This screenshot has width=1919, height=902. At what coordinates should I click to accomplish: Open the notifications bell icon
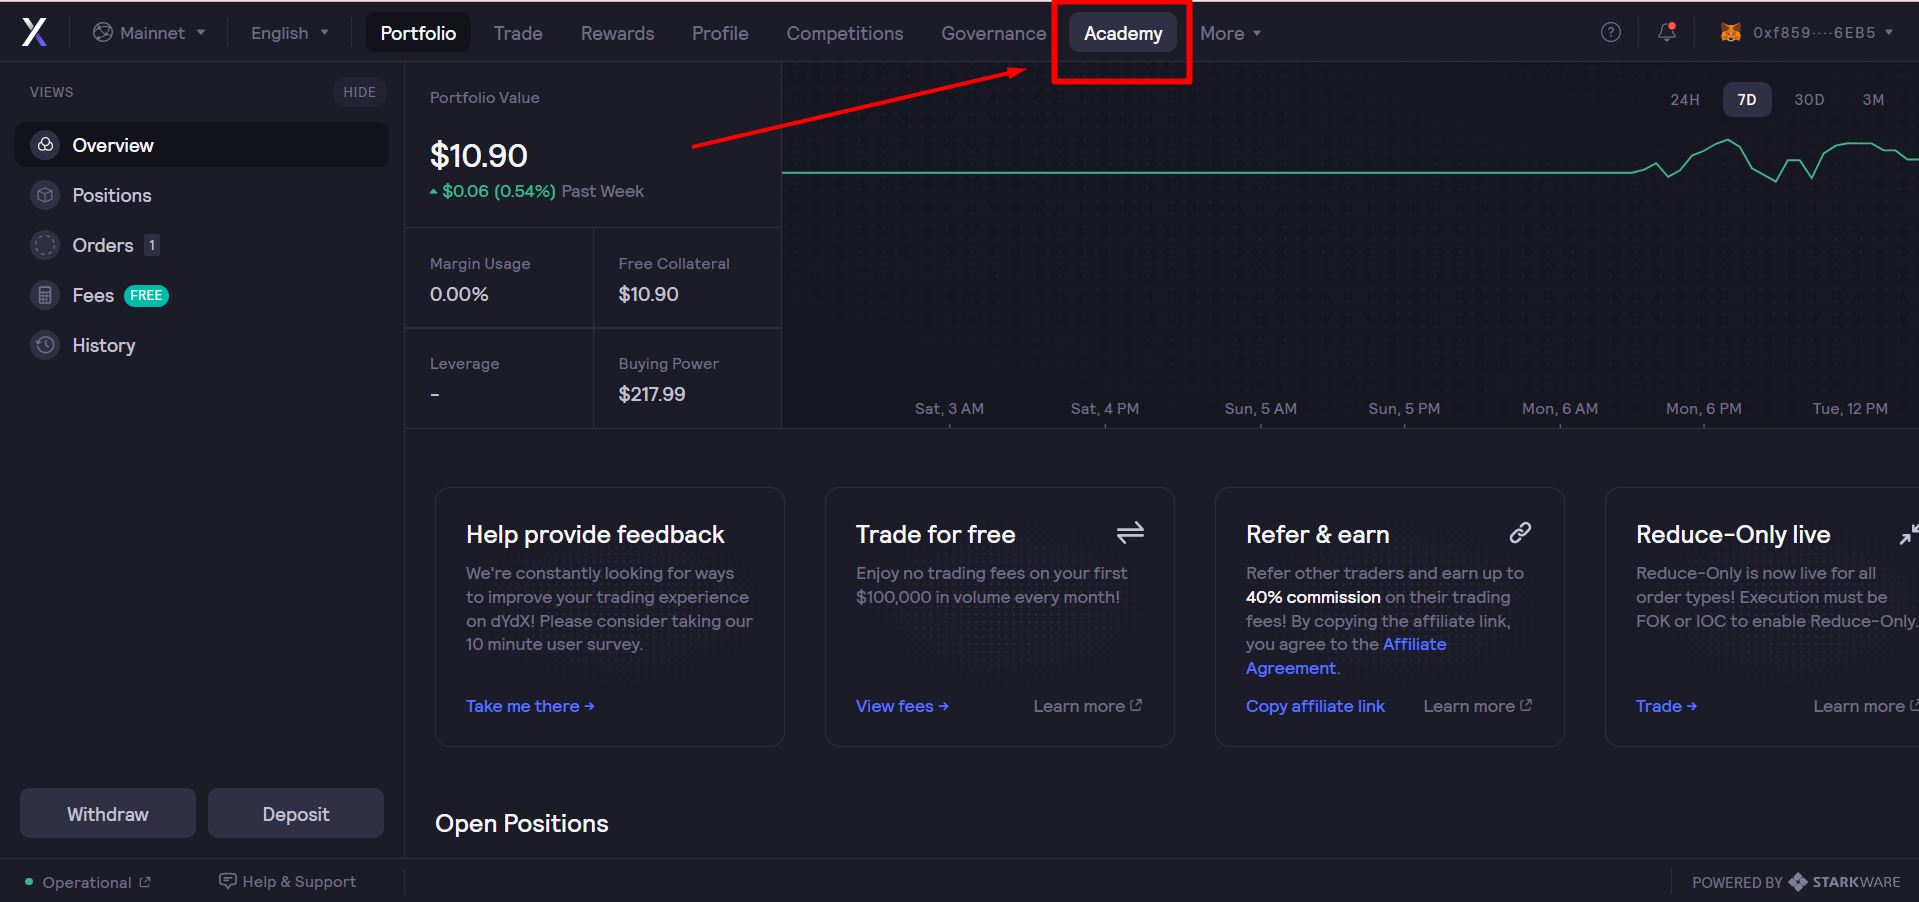1666,32
